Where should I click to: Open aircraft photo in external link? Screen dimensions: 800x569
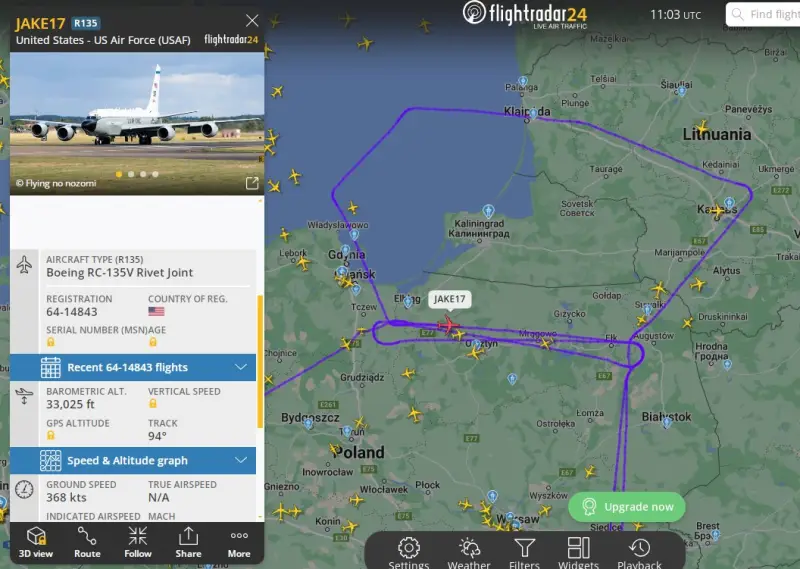(x=252, y=183)
